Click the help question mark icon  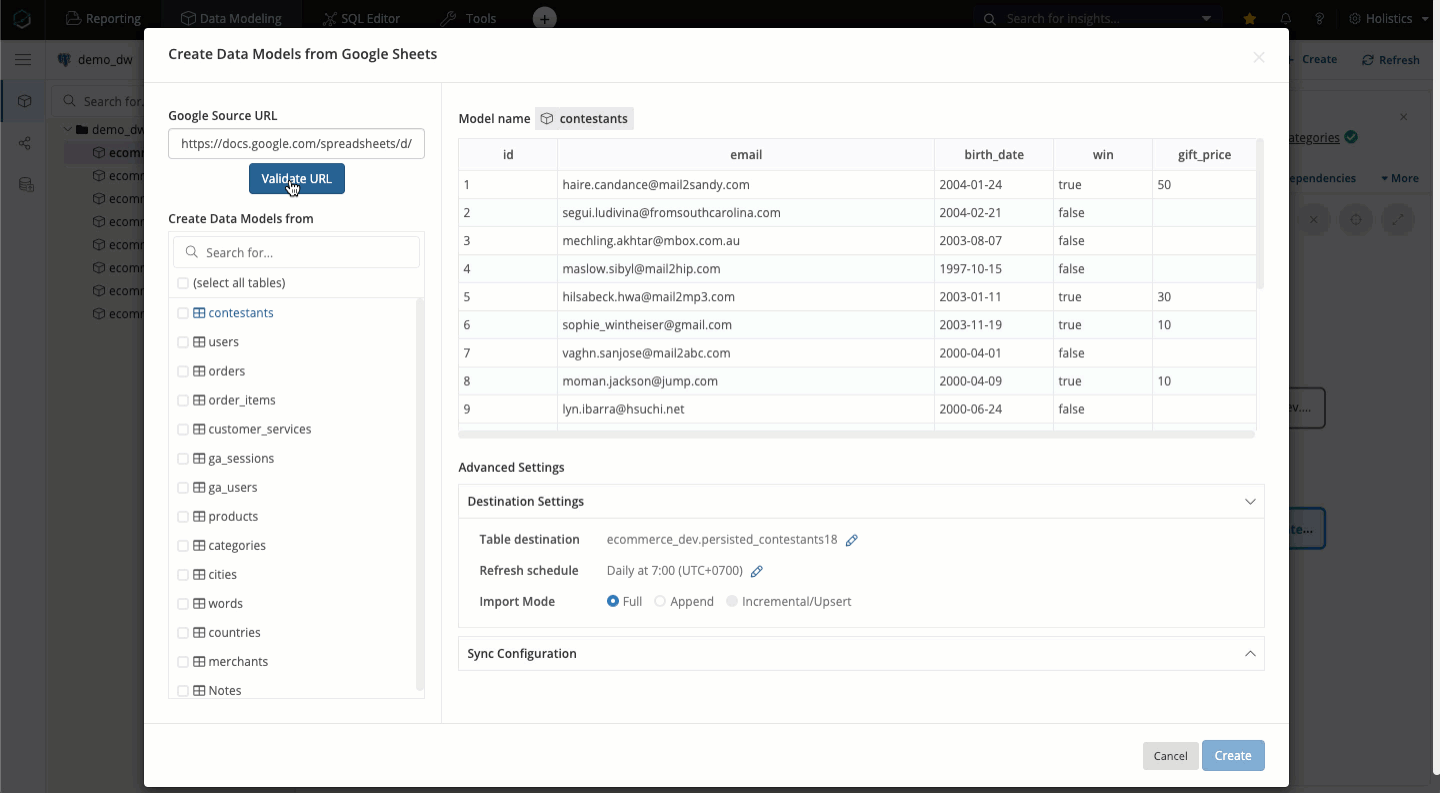tap(1320, 19)
